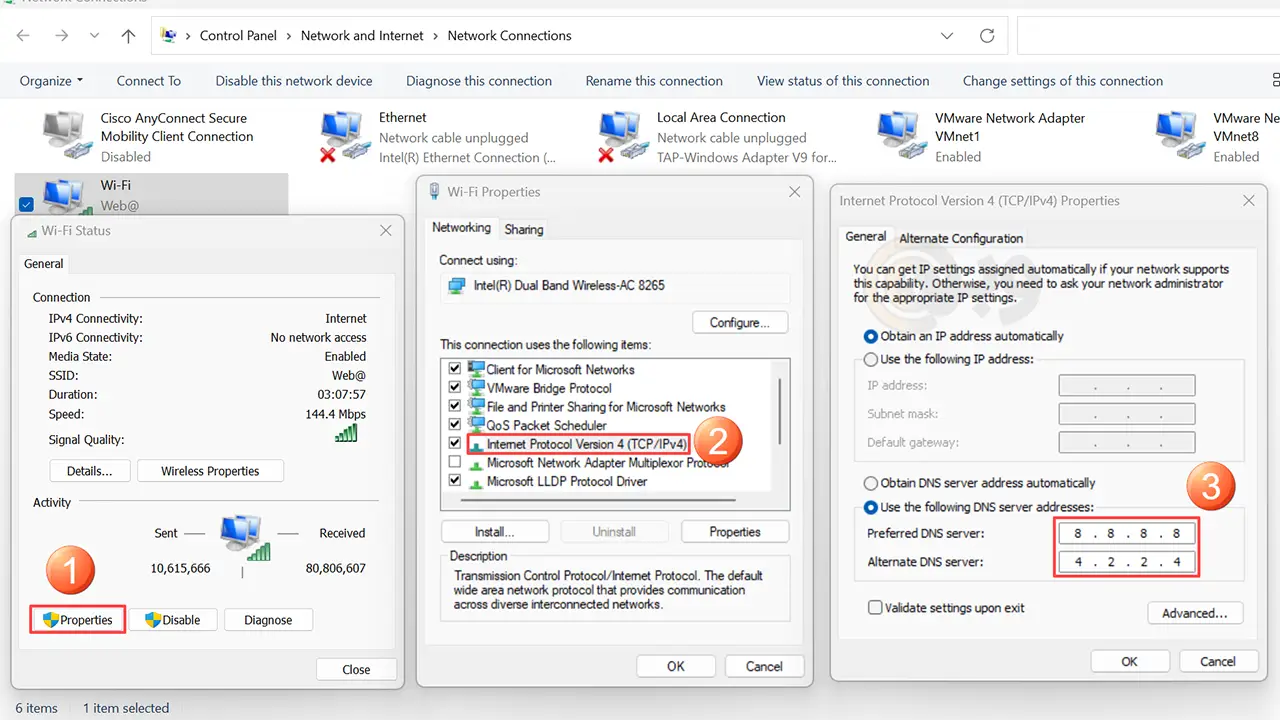1280x720 pixels.
Task: Open recent locations dropdown arrow
Action: [94, 36]
